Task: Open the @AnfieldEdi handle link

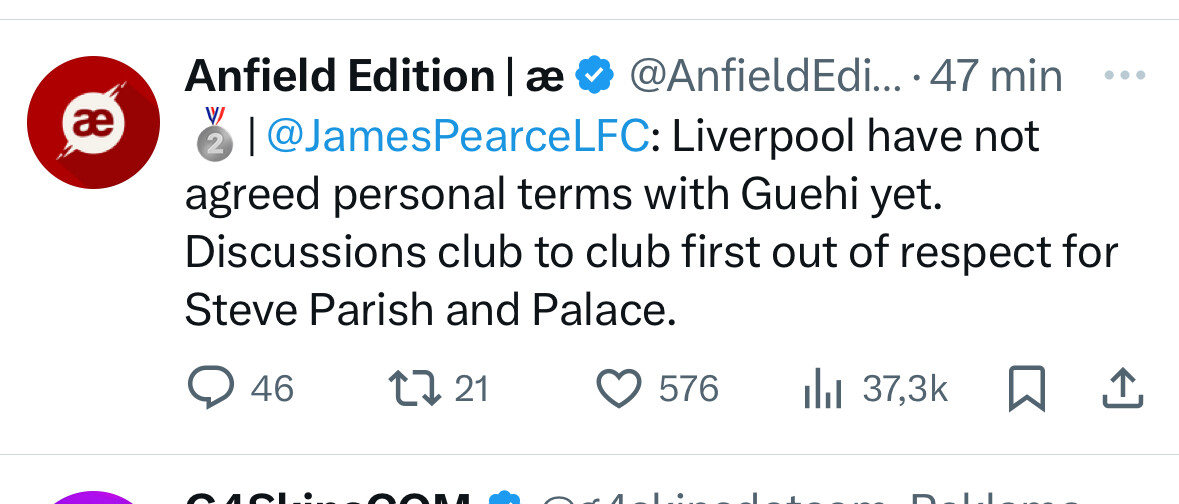Action: pos(764,76)
